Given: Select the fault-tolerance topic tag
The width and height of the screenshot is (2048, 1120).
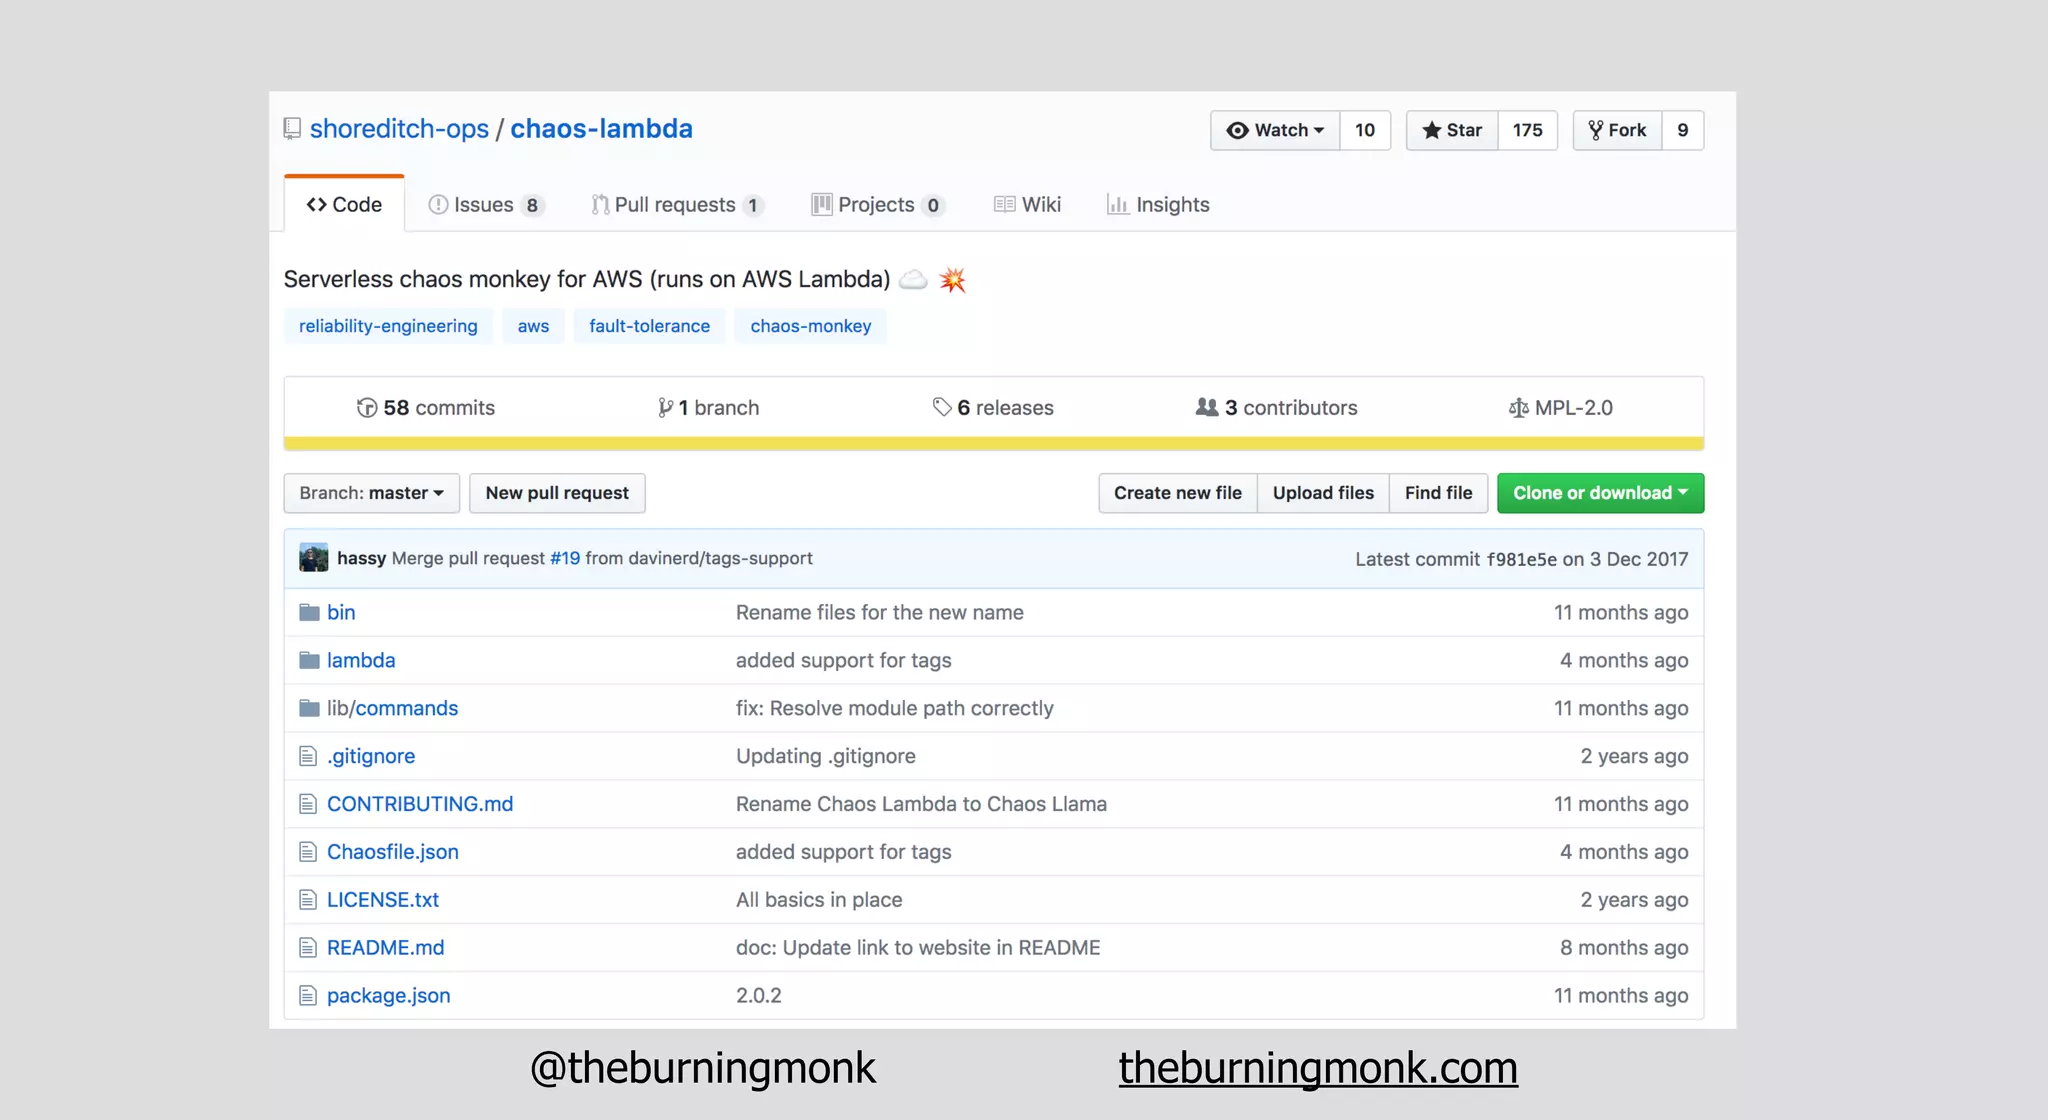Looking at the screenshot, I should (649, 326).
